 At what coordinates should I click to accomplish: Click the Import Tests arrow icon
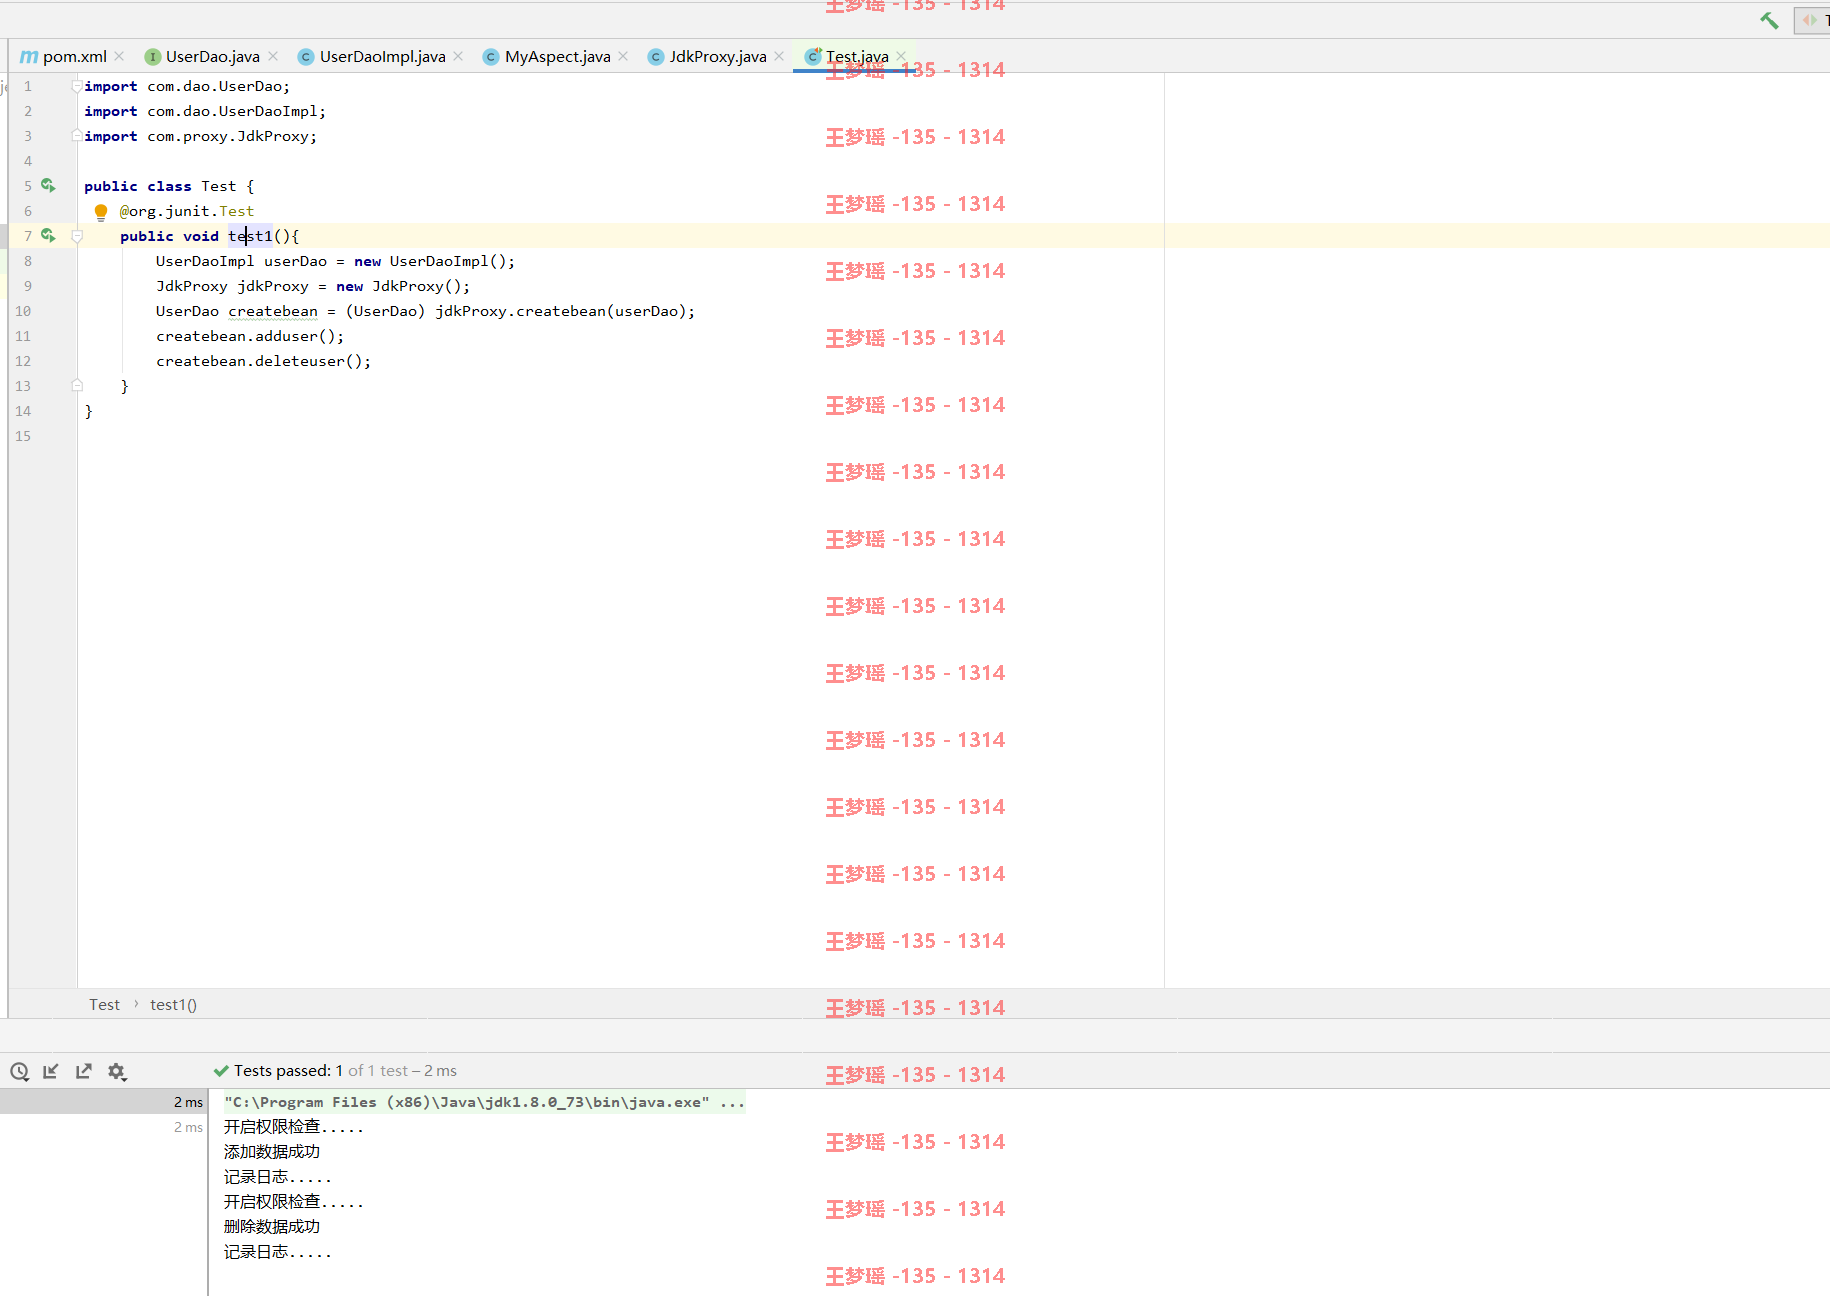coord(51,1072)
